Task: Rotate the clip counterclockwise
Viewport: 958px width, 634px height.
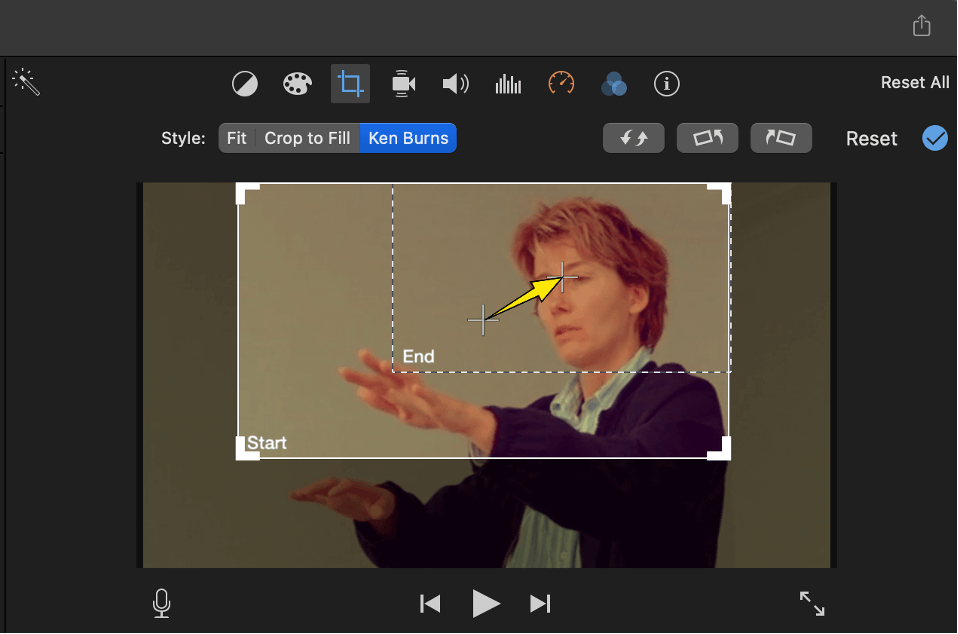Action: click(707, 138)
